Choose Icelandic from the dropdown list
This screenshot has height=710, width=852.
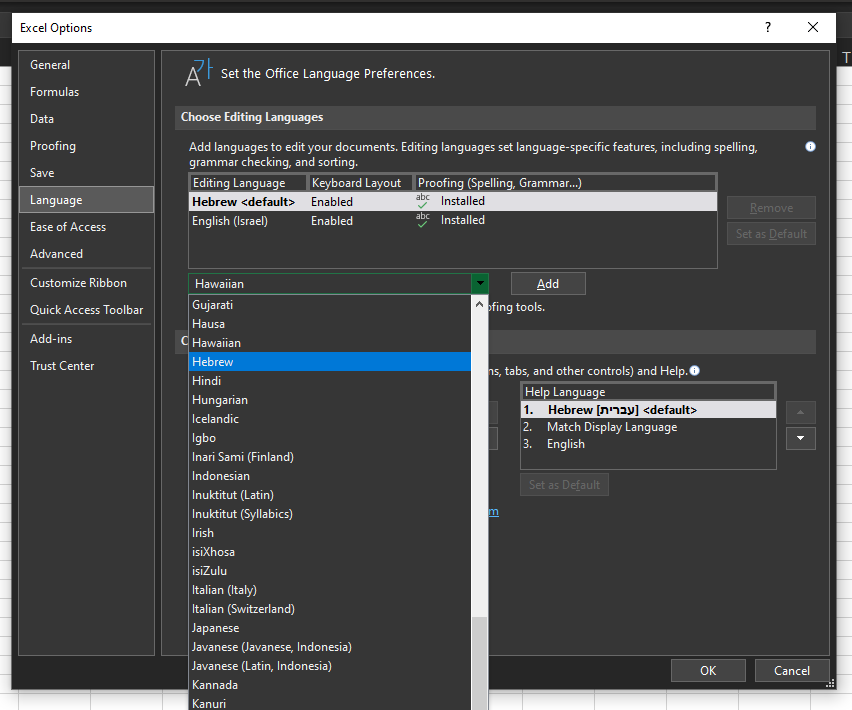pos(330,419)
